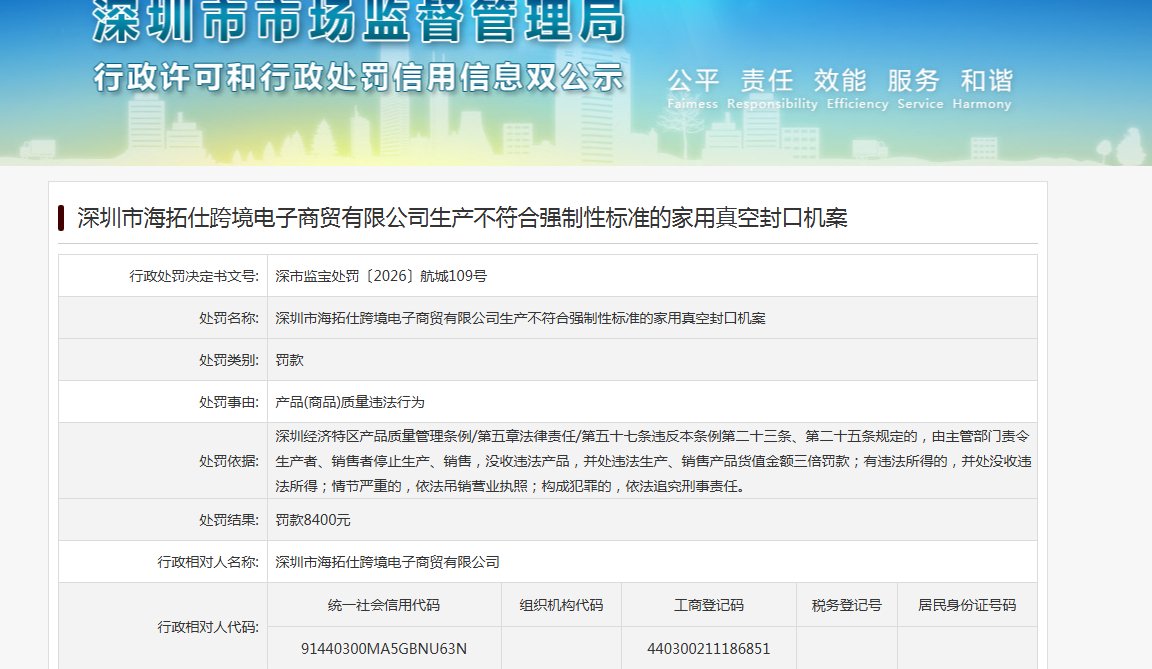Click the 罚款 value in 处罚类别 row
The image size is (1152, 669).
click(289, 360)
